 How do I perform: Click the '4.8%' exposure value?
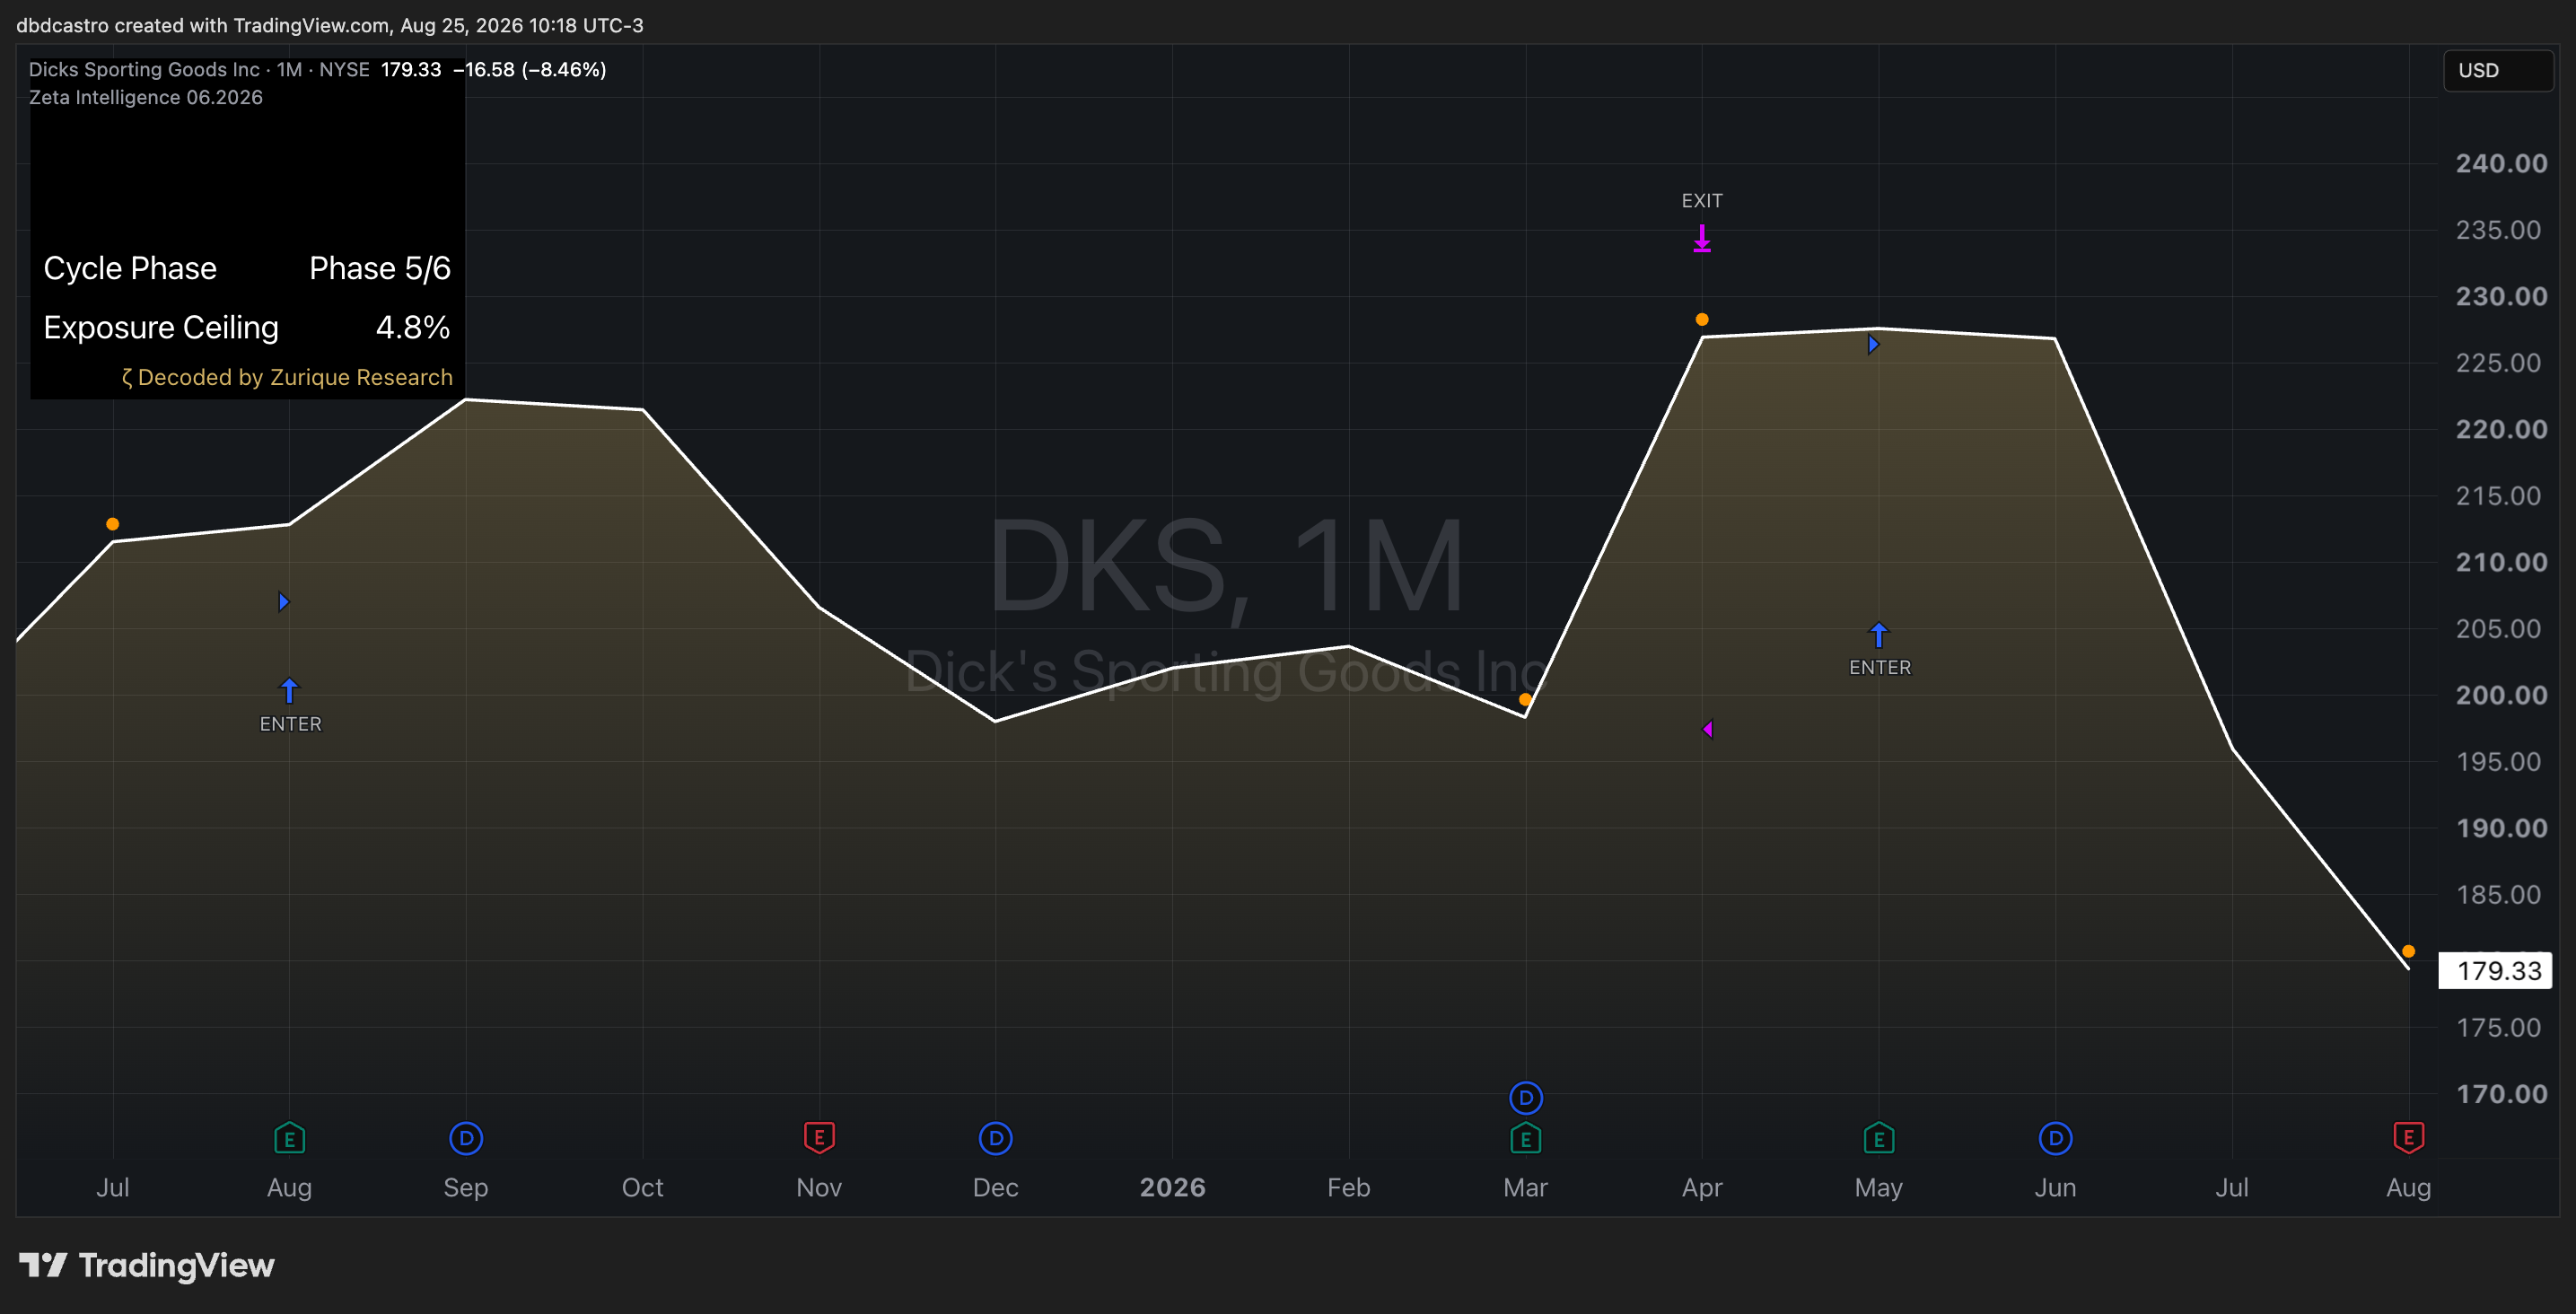[413, 327]
